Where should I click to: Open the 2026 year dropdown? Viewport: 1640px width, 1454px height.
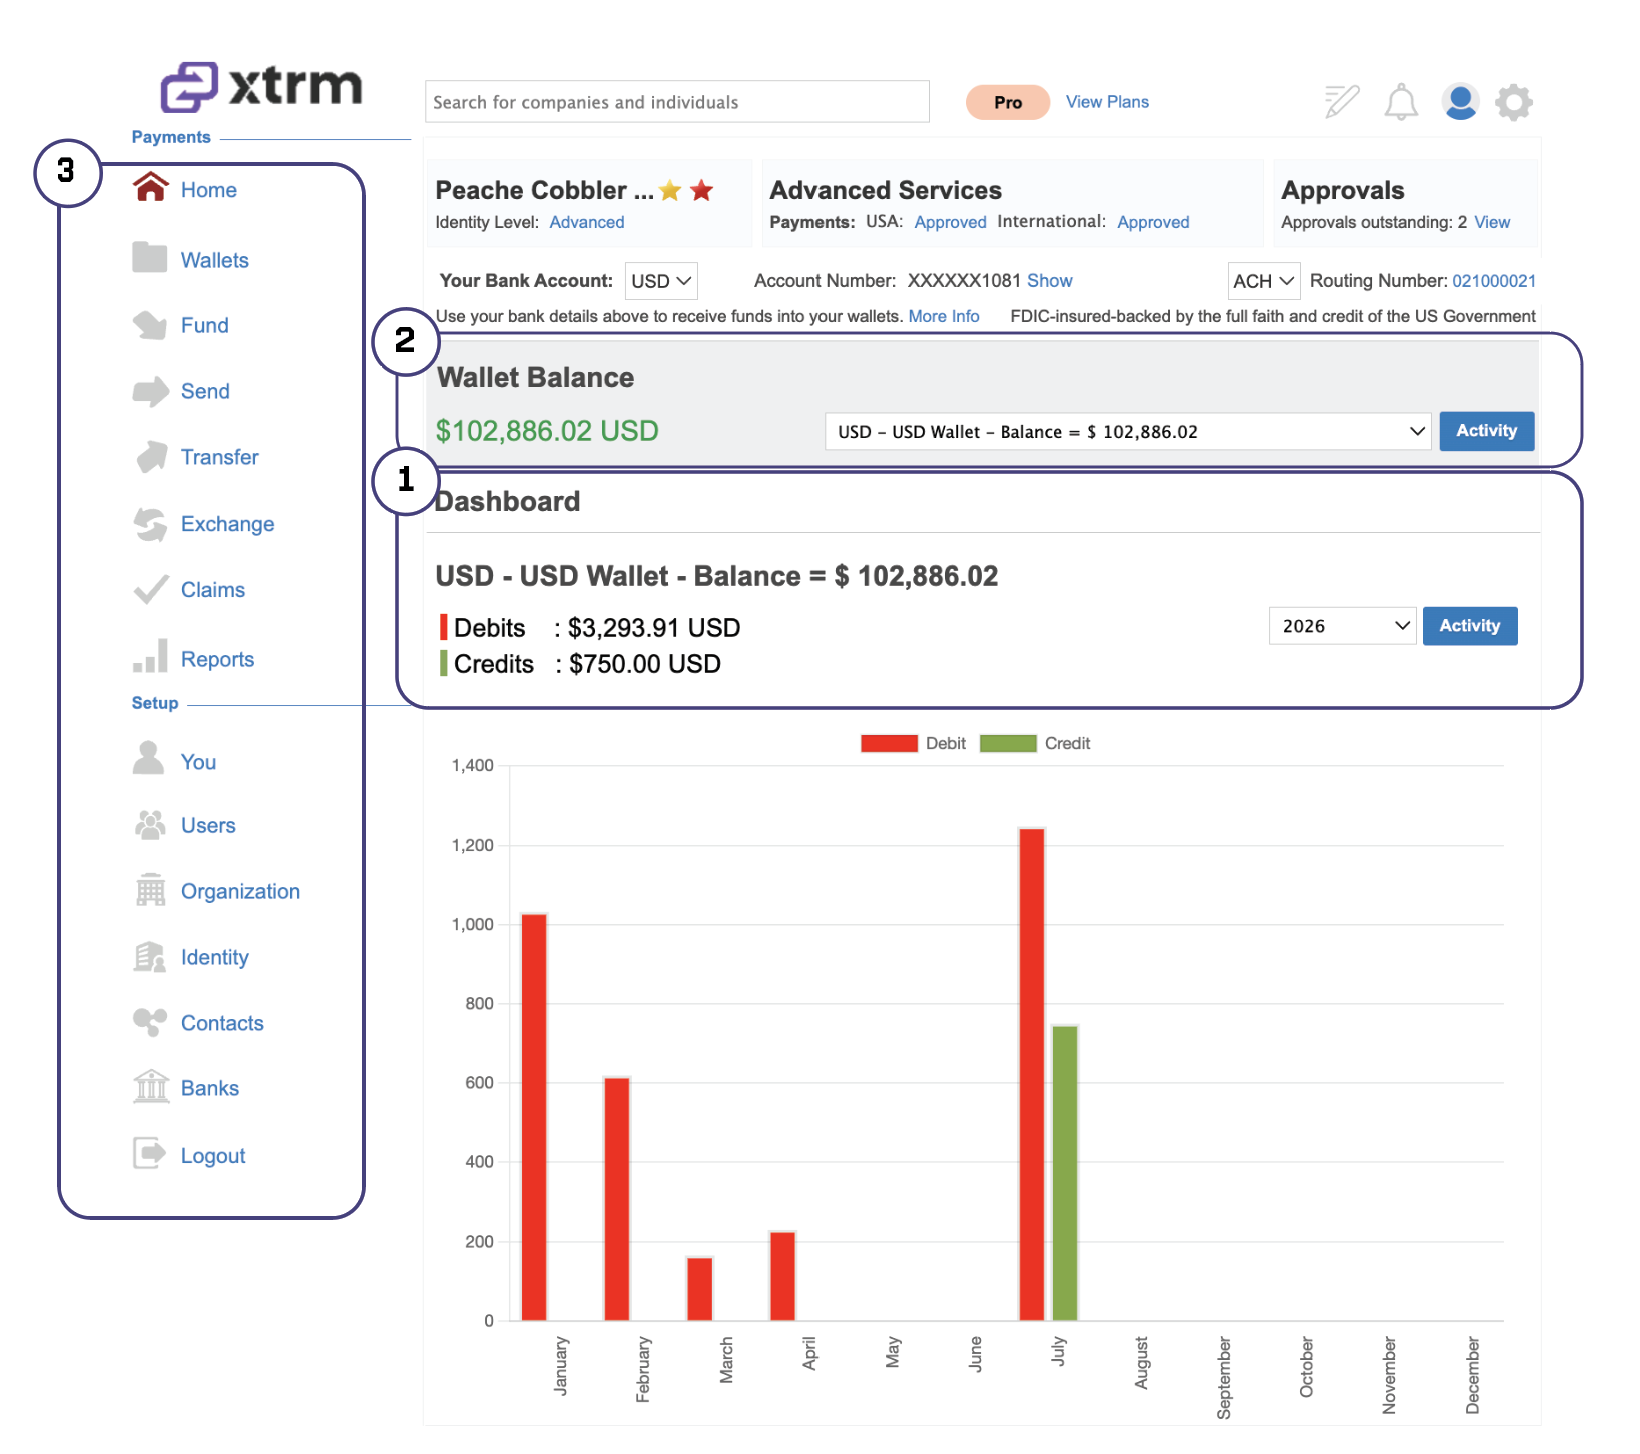1342,626
